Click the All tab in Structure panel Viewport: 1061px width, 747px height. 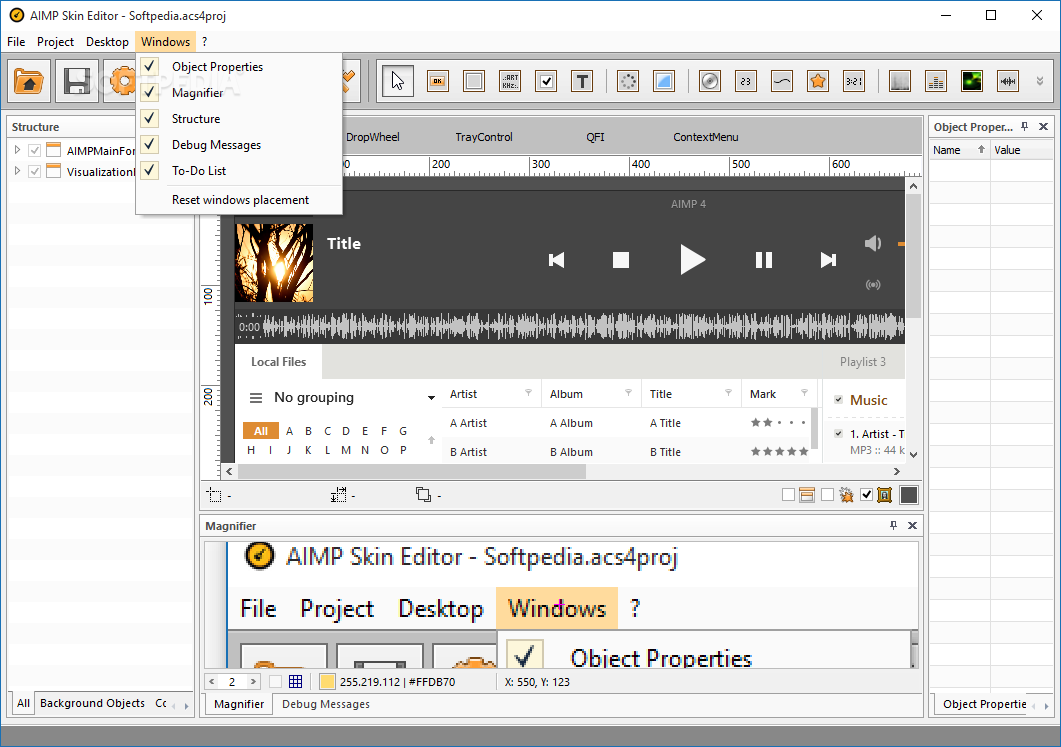tap(23, 704)
